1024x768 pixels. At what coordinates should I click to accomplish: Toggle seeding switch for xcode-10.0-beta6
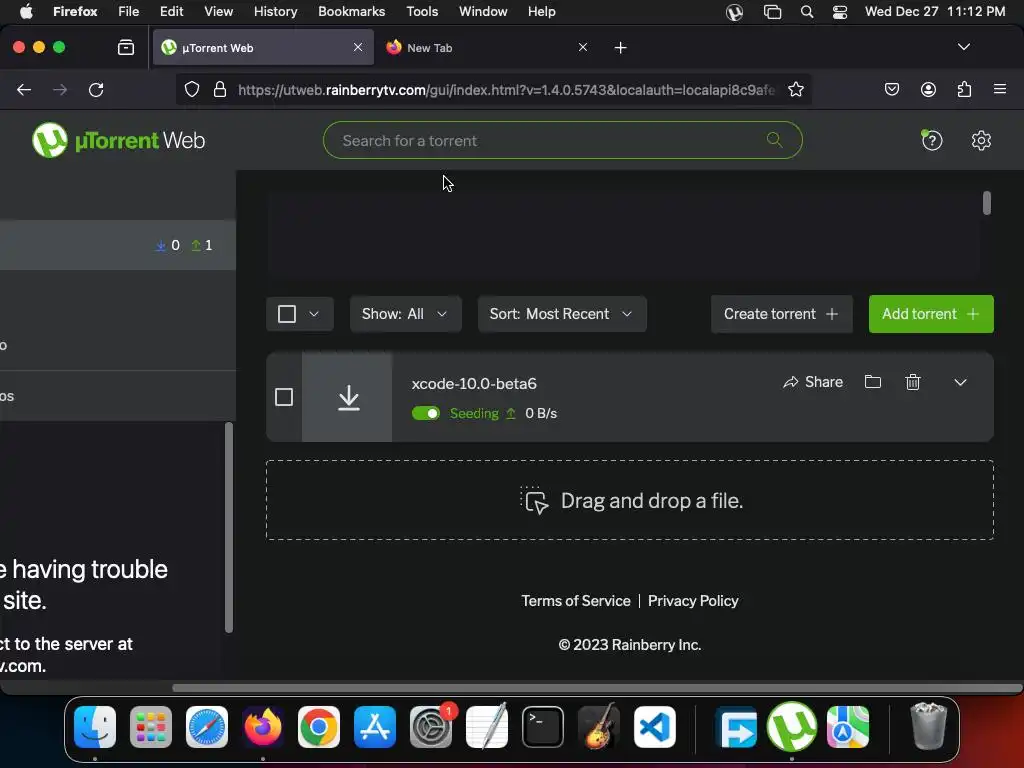coord(426,413)
